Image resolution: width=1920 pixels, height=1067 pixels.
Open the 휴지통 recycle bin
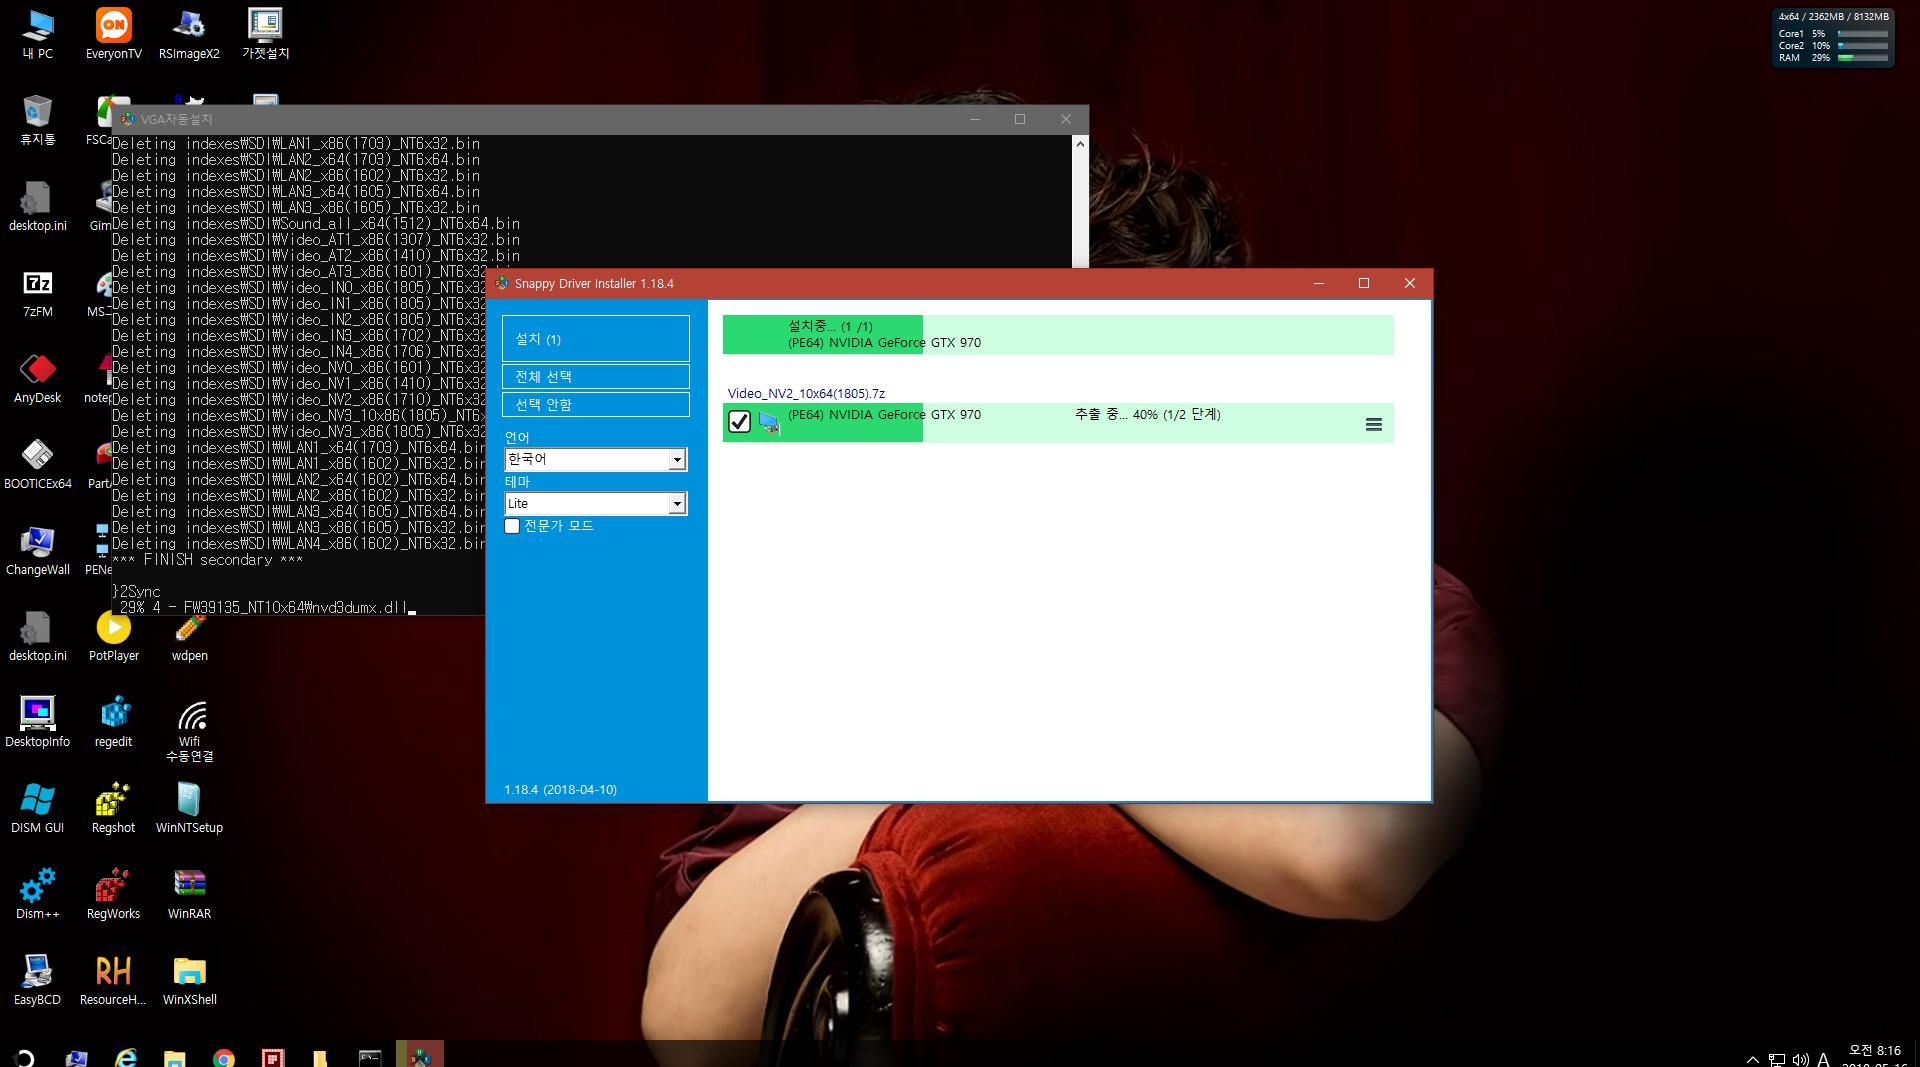[38, 120]
